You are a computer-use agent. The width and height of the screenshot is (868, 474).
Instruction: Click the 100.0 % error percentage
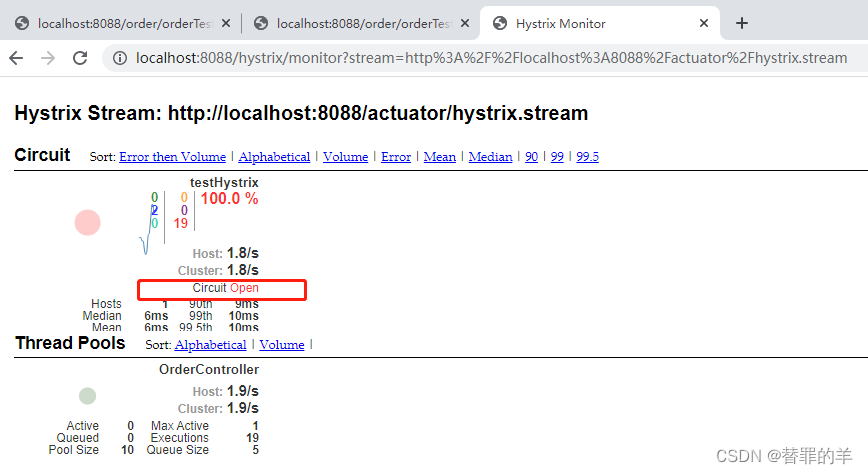pyautogui.click(x=229, y=198)
